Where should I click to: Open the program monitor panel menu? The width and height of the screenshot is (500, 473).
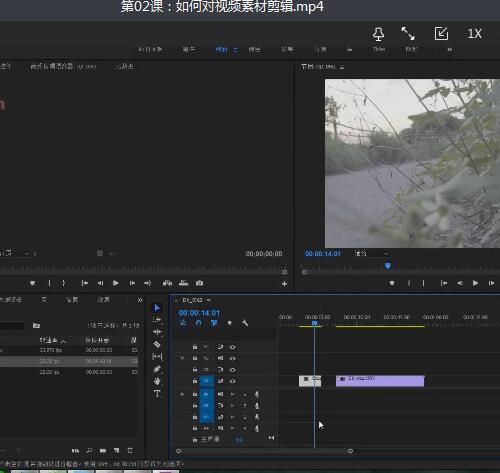(342, 67)
